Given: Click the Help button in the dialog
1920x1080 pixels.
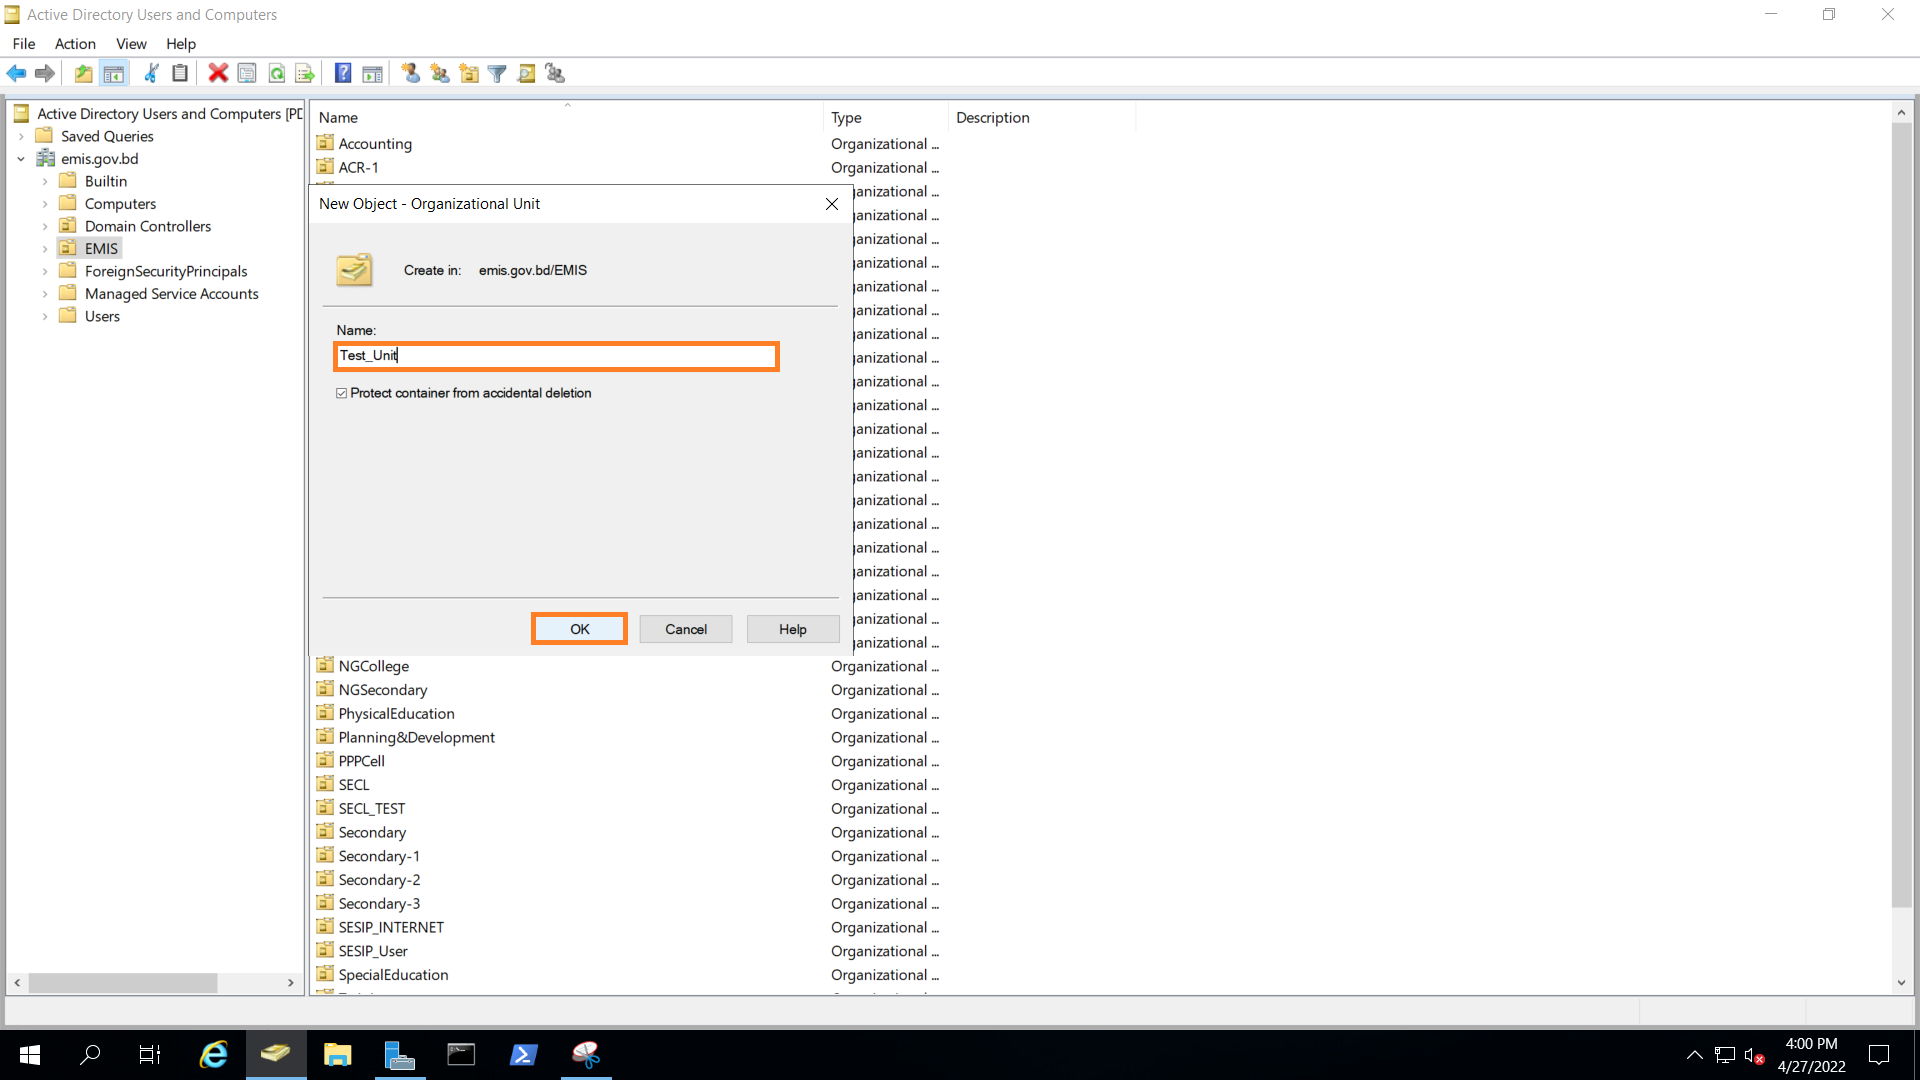Looking at the screenshot, I should click(x=793, y=629).
